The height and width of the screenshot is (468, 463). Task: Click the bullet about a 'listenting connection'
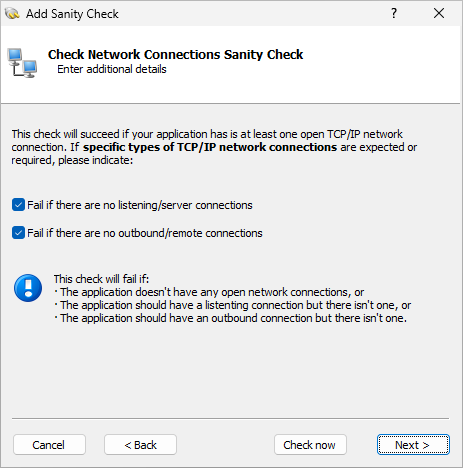233,305
